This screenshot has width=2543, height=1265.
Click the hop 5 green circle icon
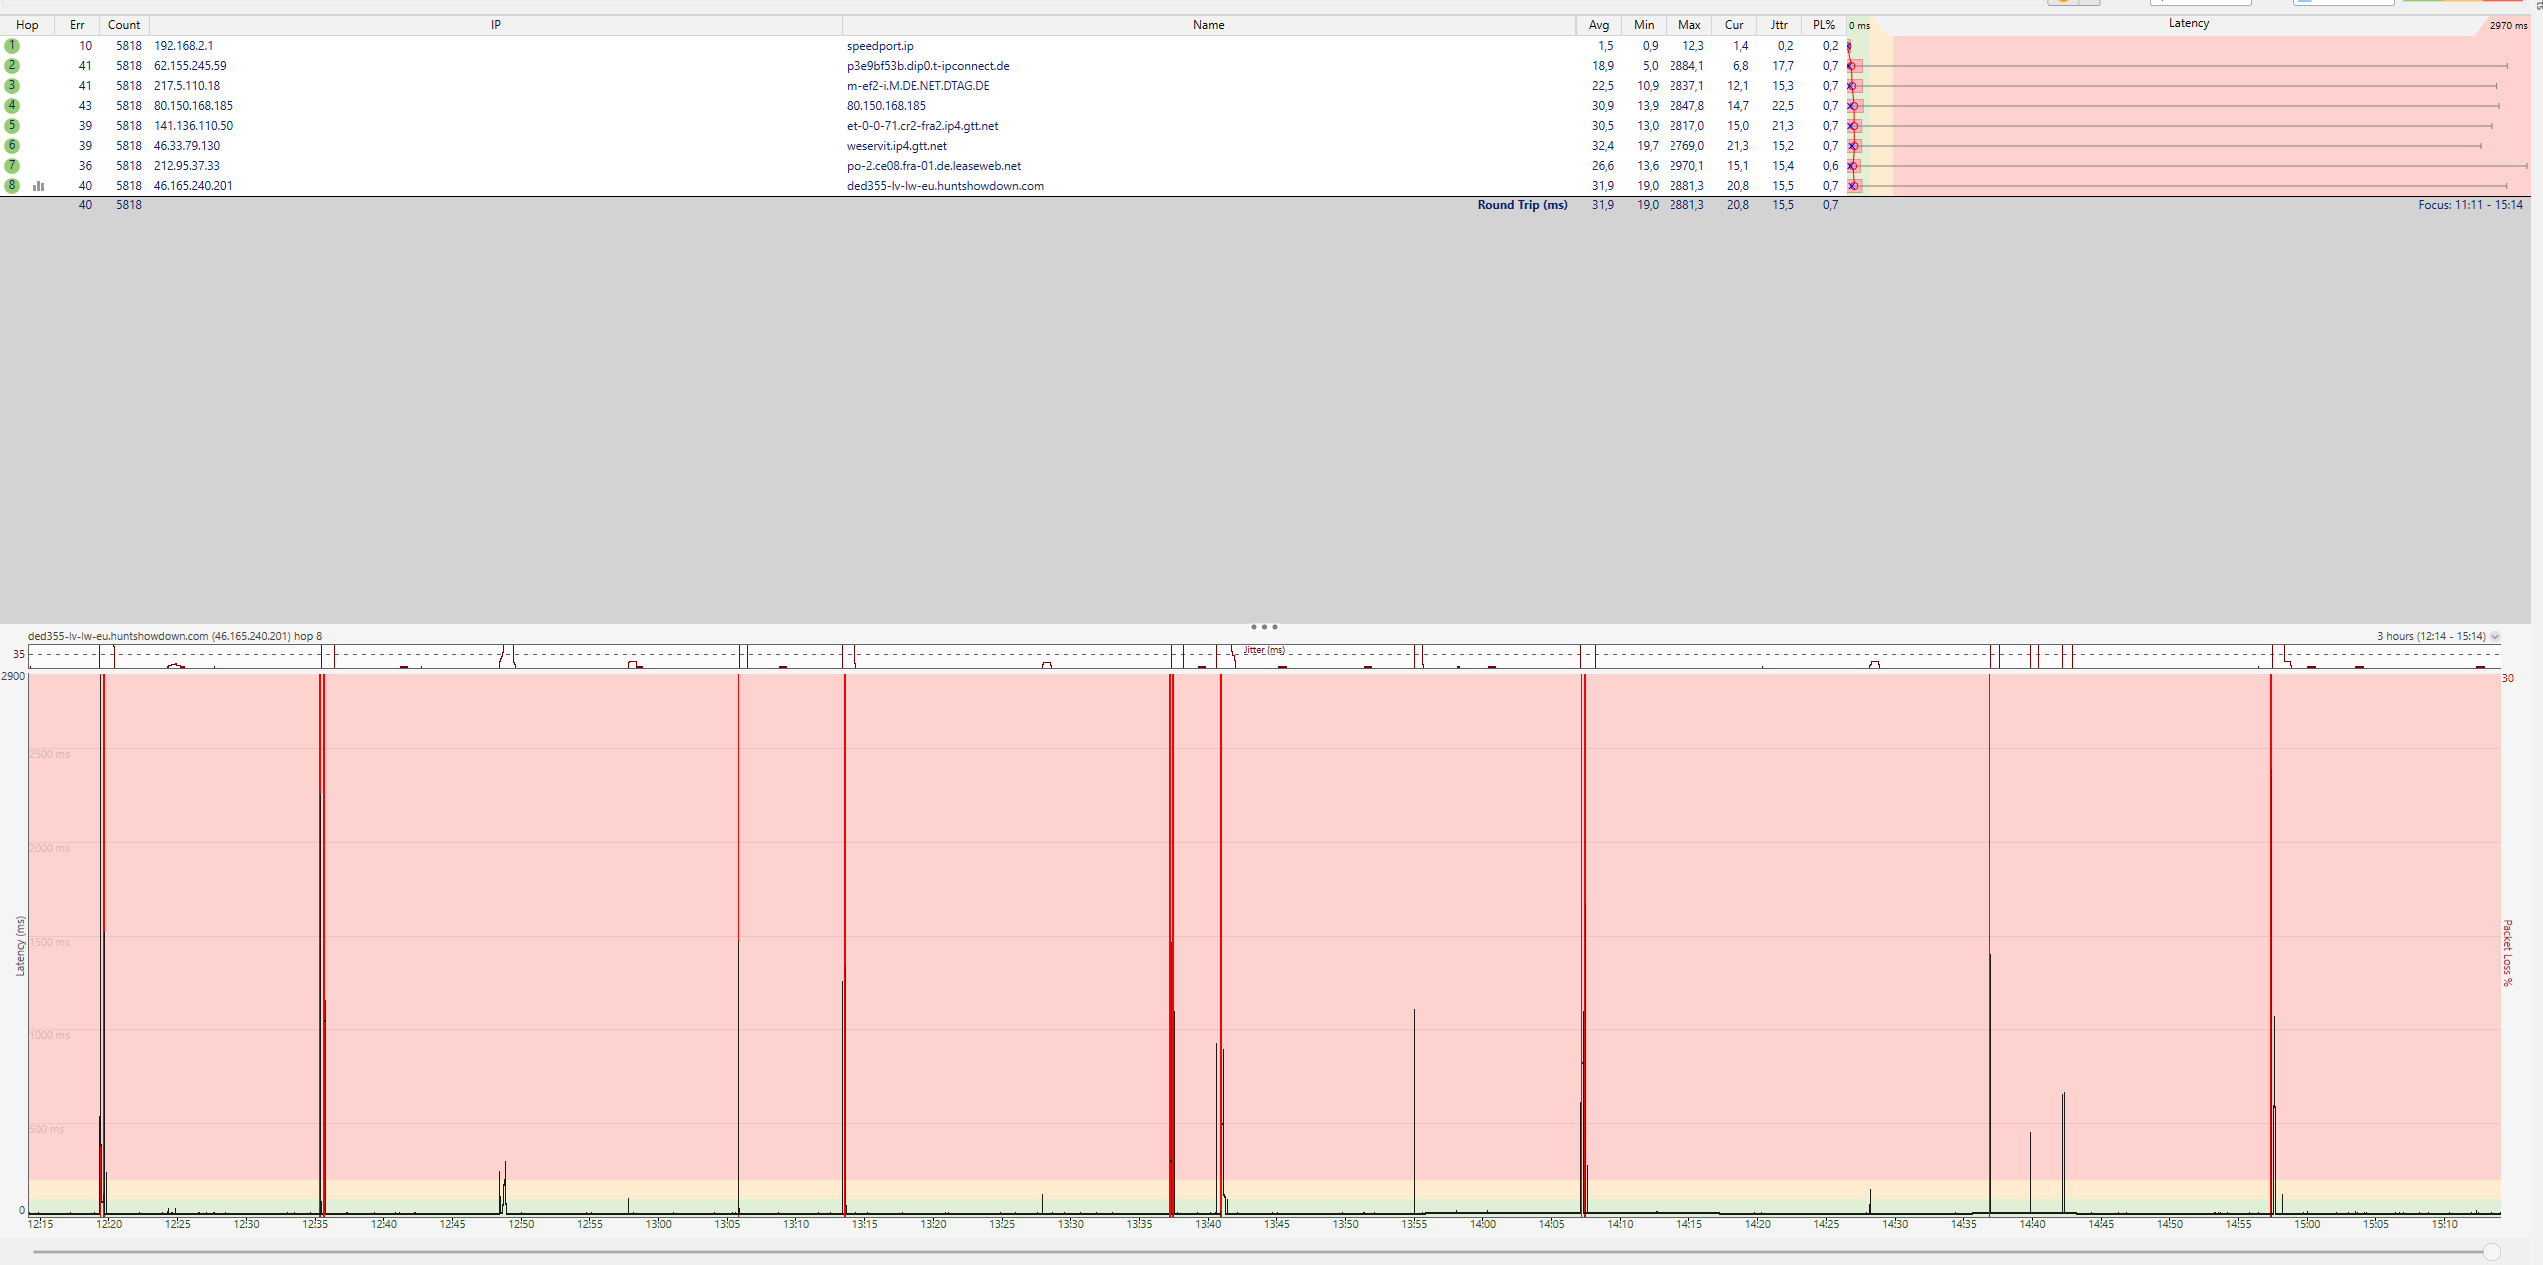coord(12,126)
